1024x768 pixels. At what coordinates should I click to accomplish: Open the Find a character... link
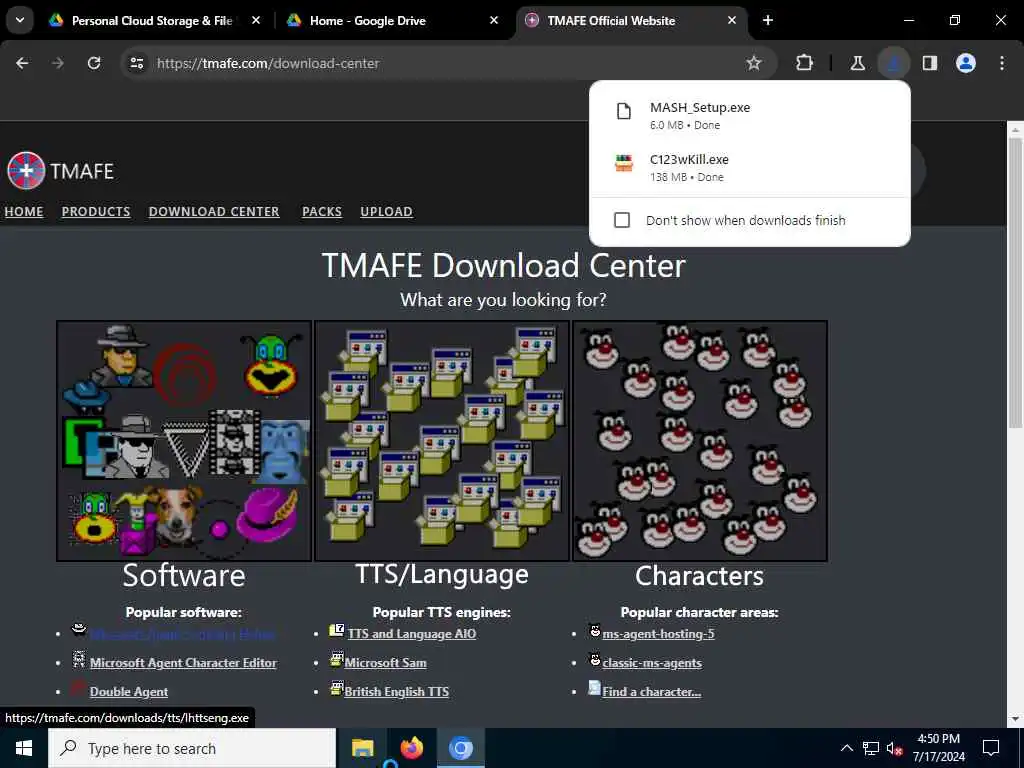pyautogui.click(x=652, y=692)
